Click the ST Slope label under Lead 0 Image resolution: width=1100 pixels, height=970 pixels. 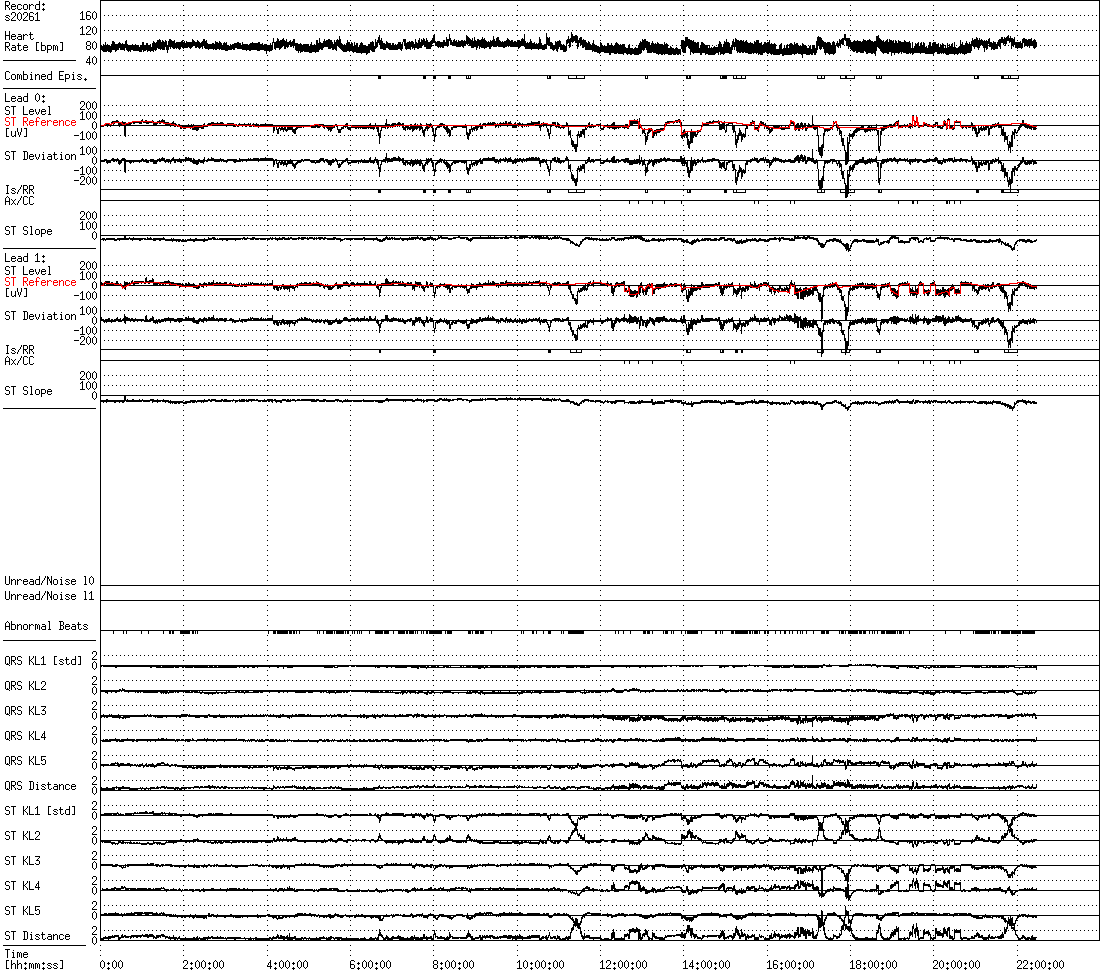28,231
